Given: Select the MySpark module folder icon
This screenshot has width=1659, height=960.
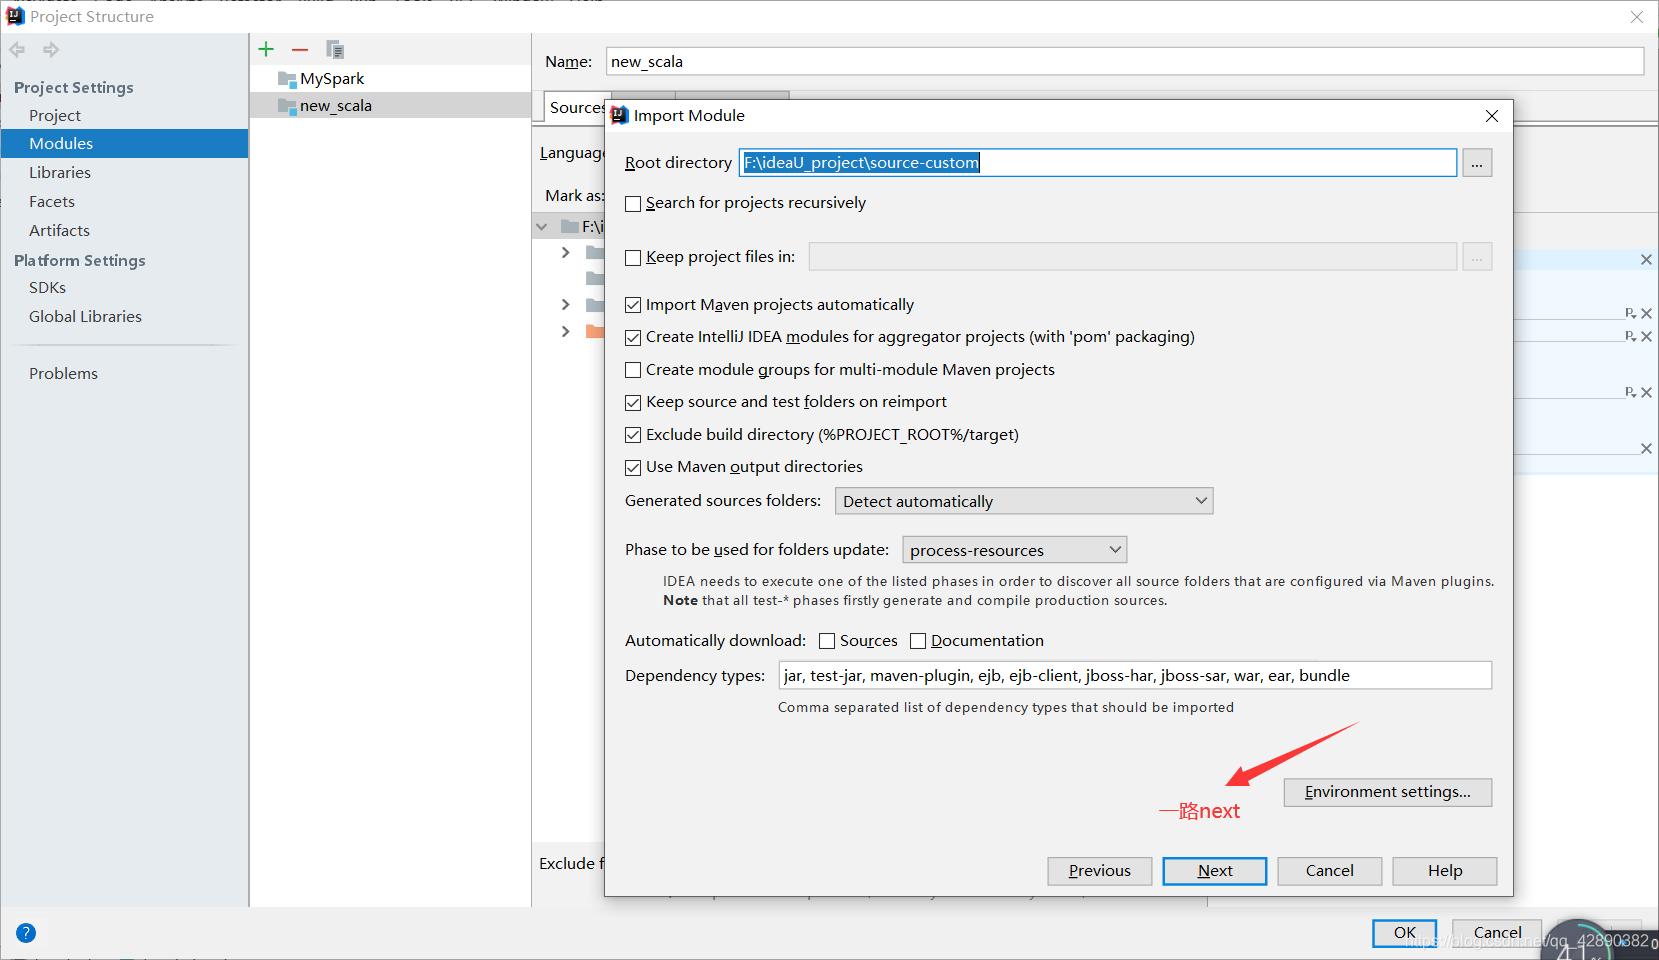Looking at the screenshot, I should [x=287, y=79].
